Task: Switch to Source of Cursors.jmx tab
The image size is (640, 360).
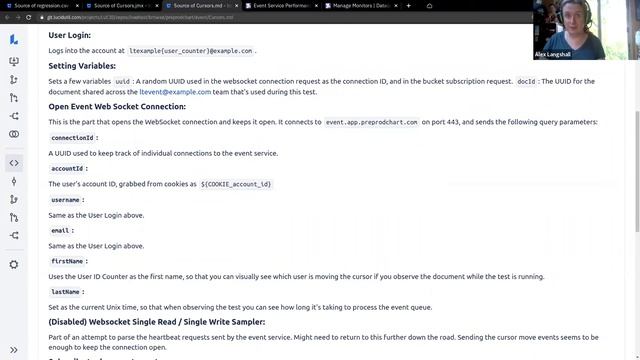Action: click(122, 6)
